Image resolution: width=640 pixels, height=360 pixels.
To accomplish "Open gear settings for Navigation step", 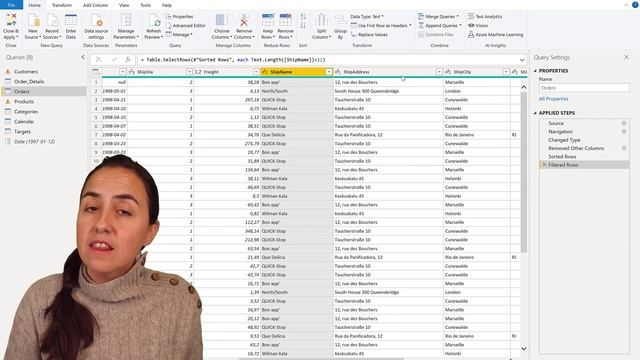I will click(x=624, y=131).
